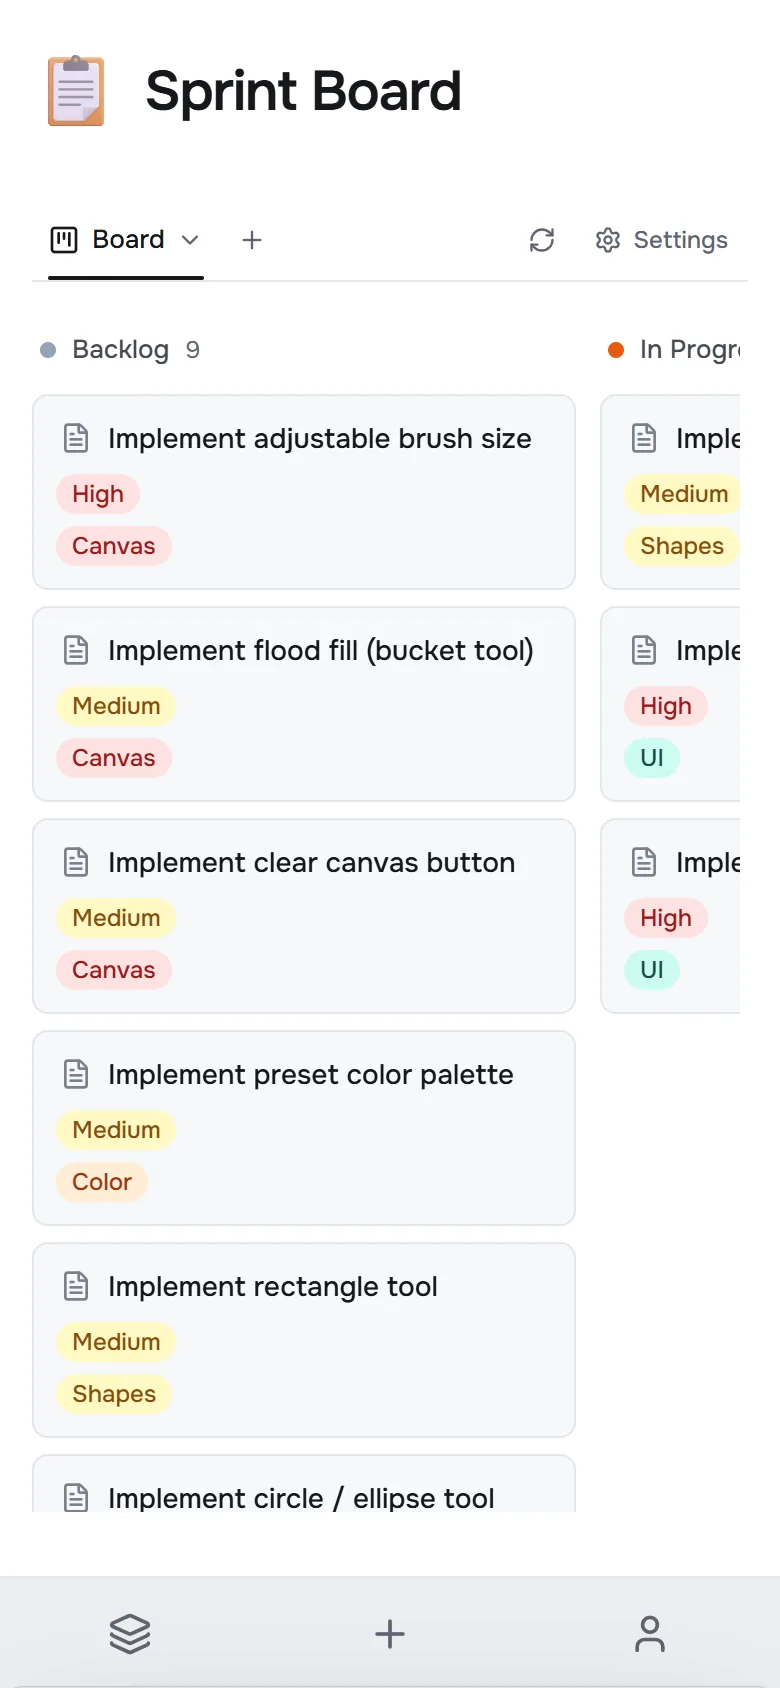780x1688 pixels.
Task: Open Implement circle / ellipse tool card
Action: (304, 1484)
